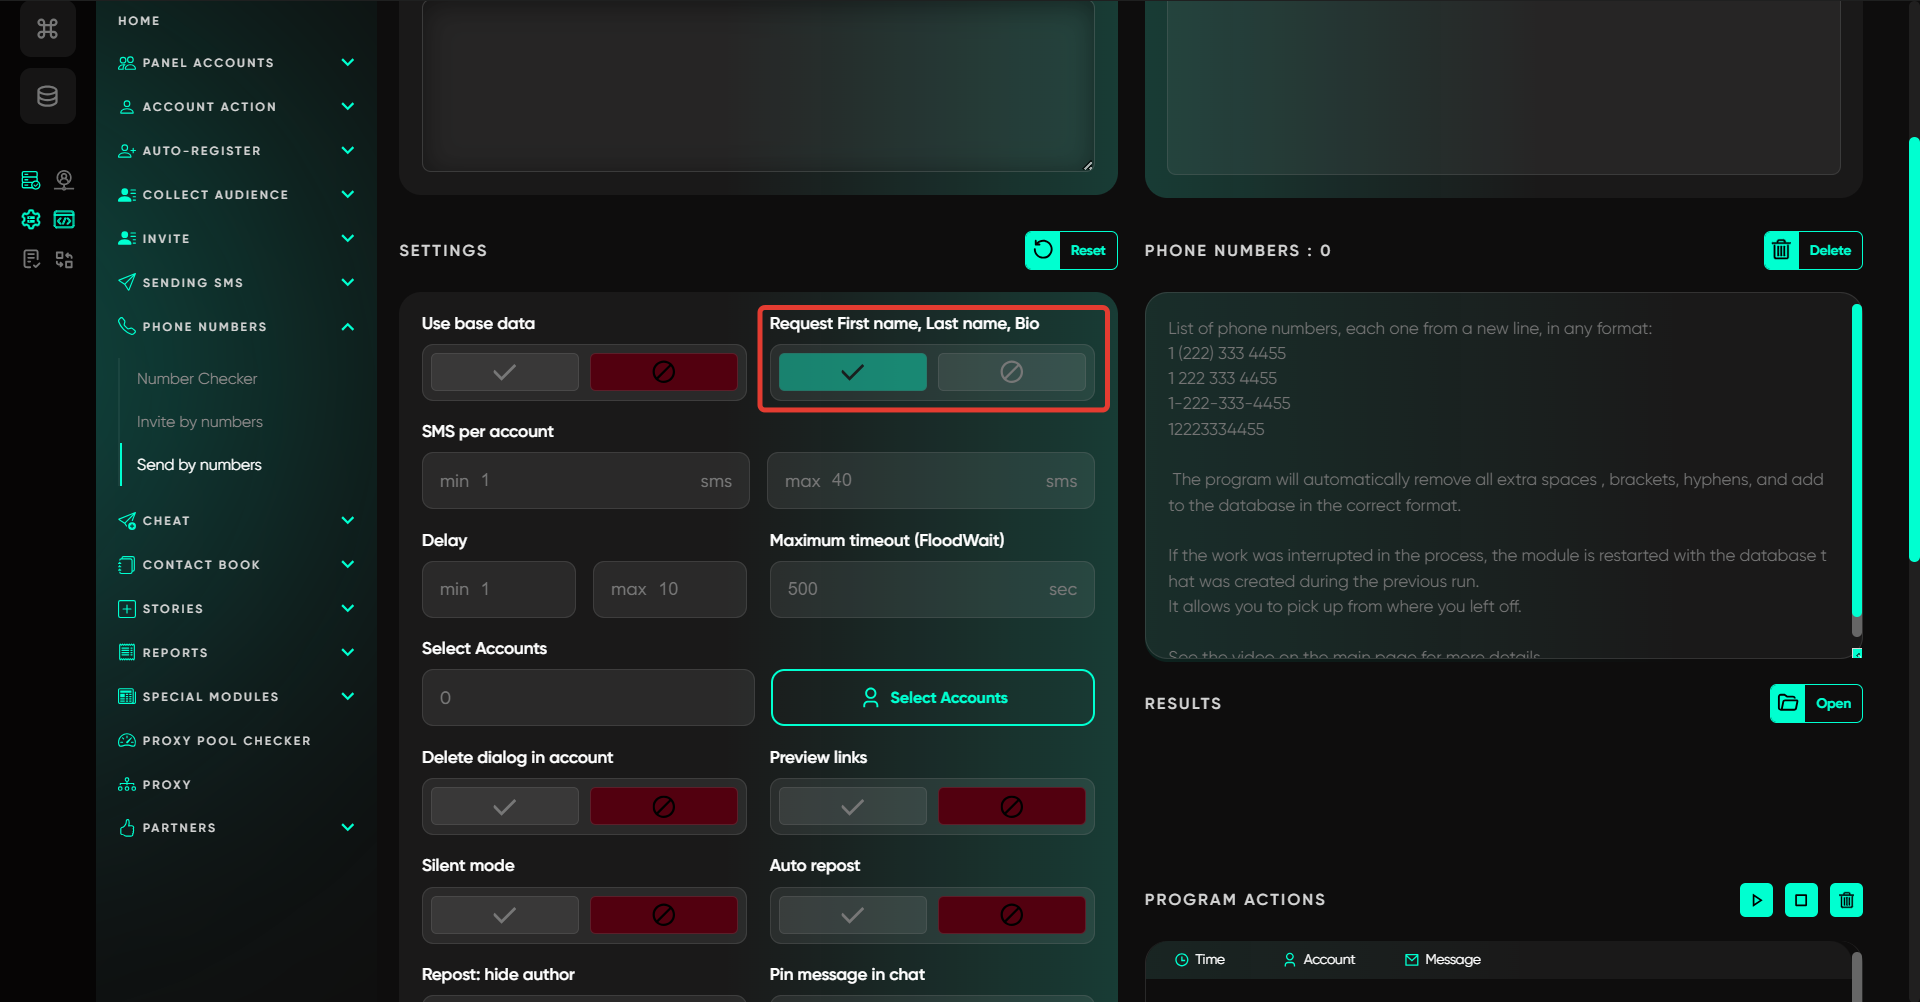Image resolution: width=1920 pixels, height=1002 pixels.
Task: Open the database icon in left rail
Action: point(47,96)
